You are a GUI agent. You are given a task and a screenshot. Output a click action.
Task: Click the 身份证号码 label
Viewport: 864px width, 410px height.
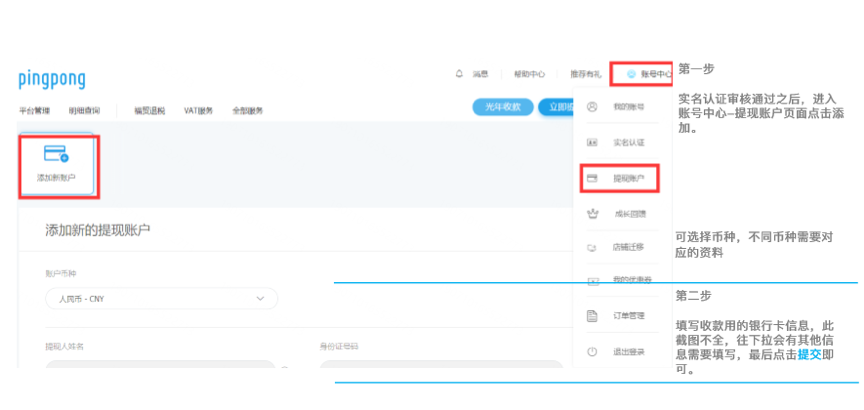point(339,347)
